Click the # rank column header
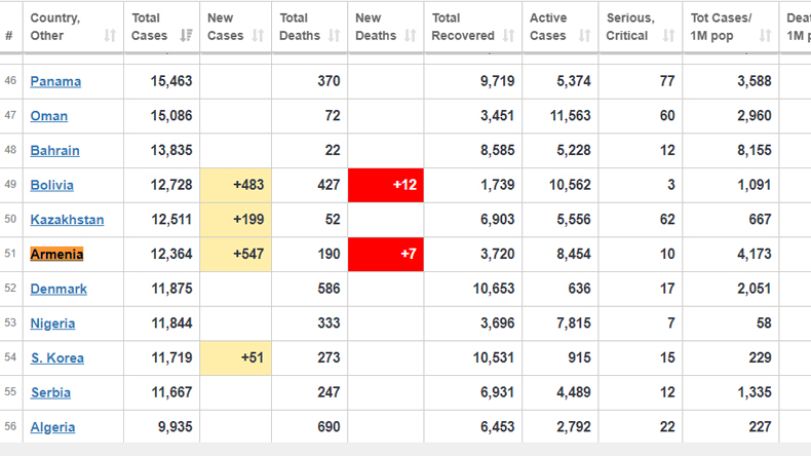Screen dimensions: 811x456 coord(9,36)
